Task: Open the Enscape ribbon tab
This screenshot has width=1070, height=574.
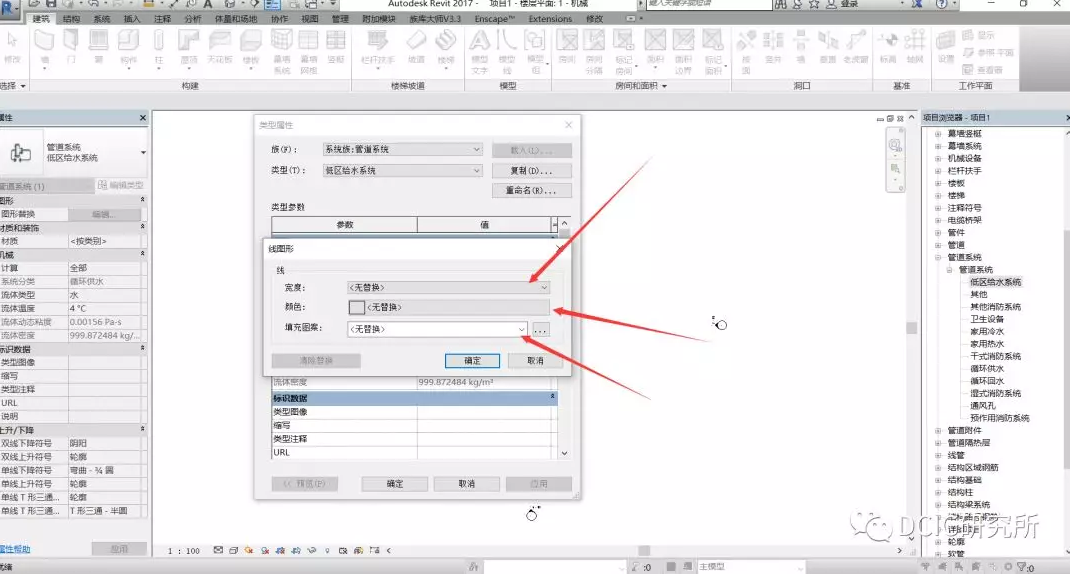Action: 495,19
